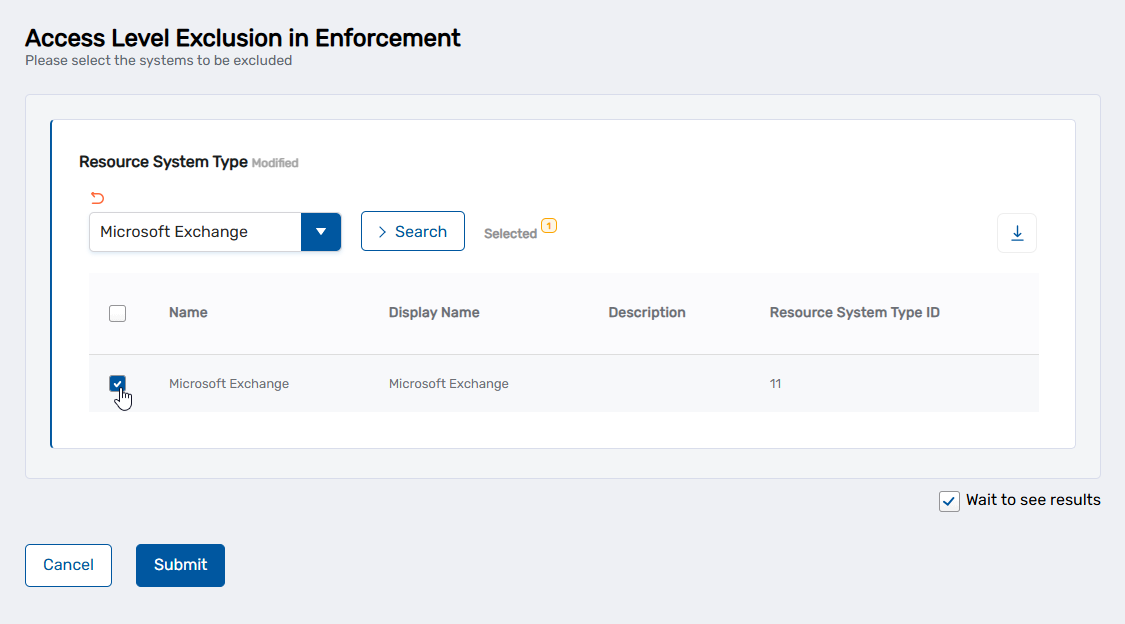The width and height of the screenshot is (1125, 624).
Task: Show the Selected items list
Action: (x=510, y=234)
